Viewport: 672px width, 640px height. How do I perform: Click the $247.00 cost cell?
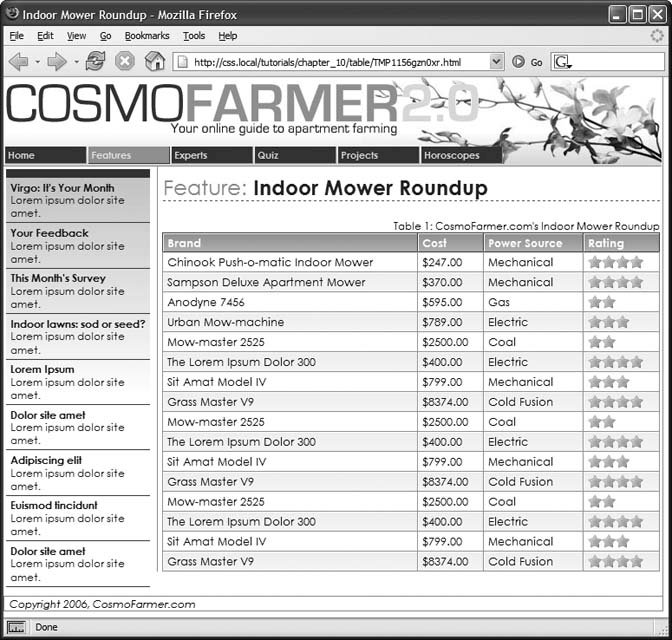tap(450, 262)
